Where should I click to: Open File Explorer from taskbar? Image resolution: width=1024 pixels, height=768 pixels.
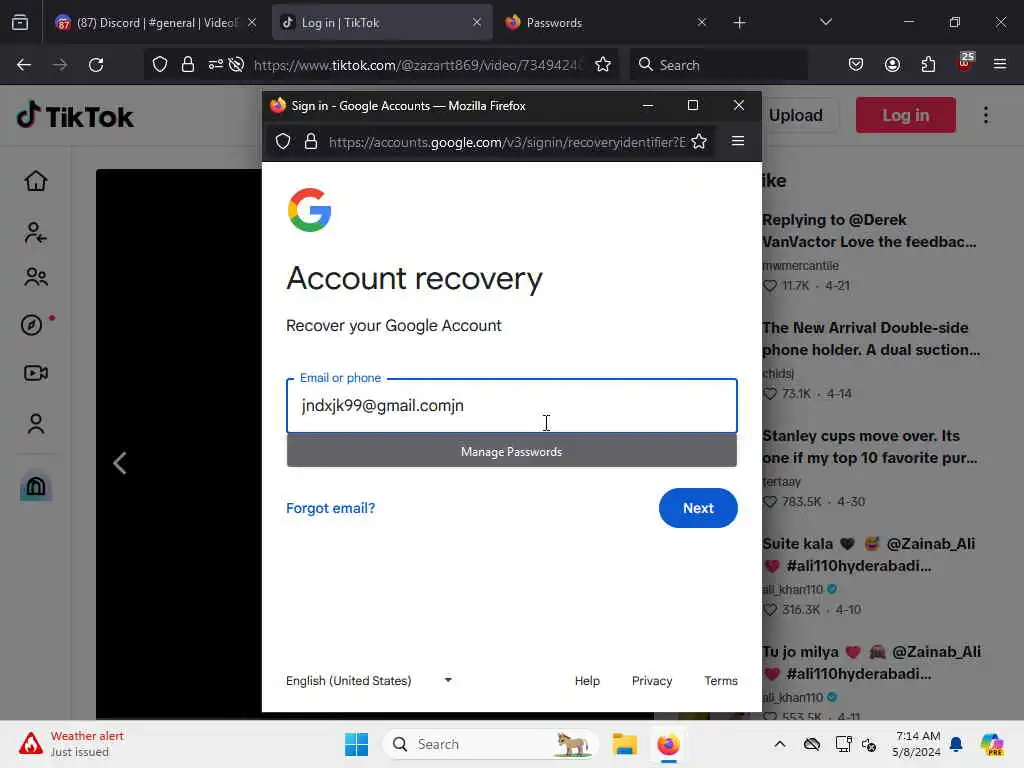(624, 744)
